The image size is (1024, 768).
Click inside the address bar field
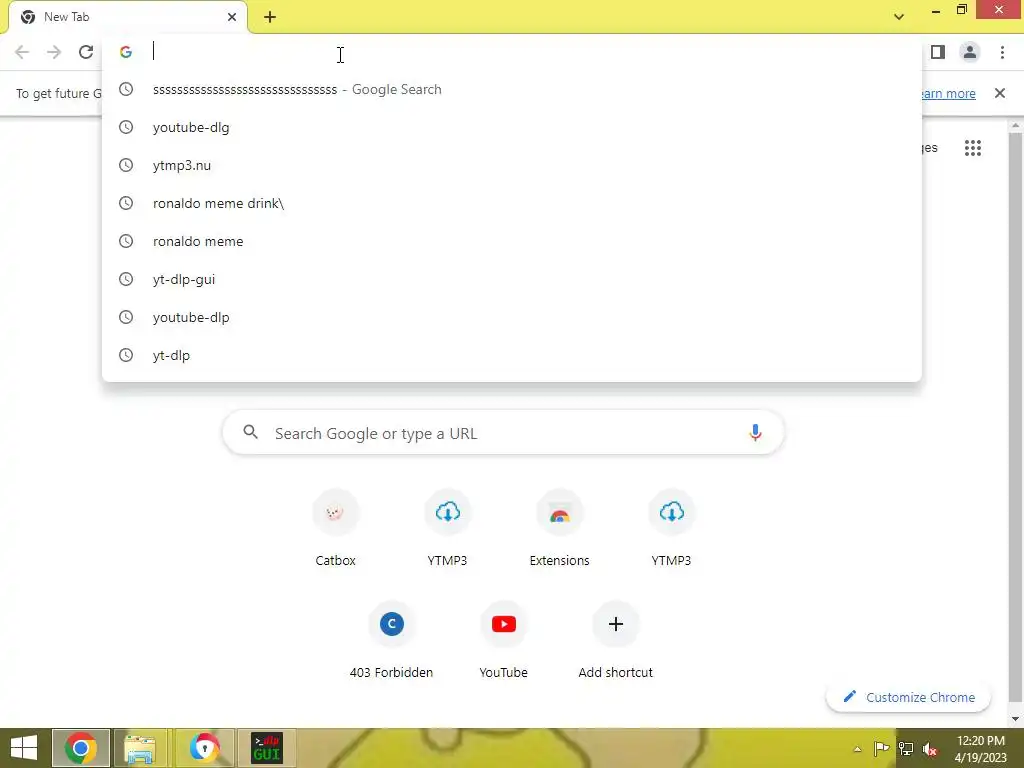click(x=512, y=52)
